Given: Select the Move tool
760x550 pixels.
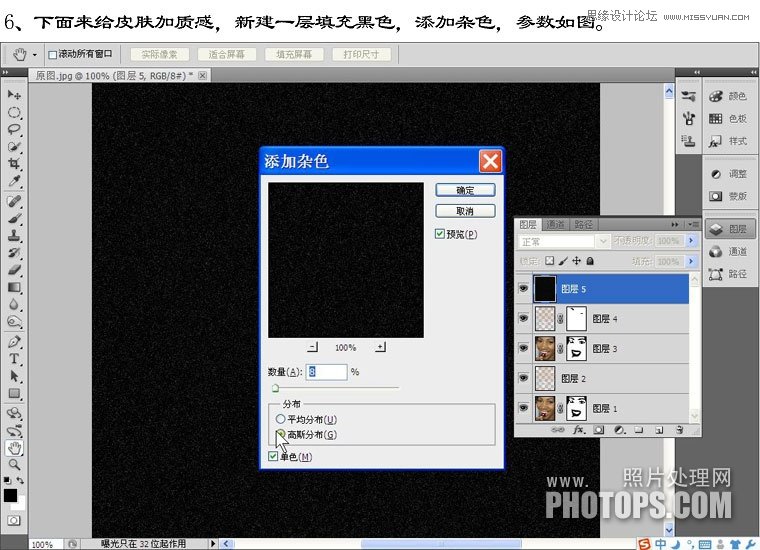Looking at the screenshot, I should coord(14,94).
